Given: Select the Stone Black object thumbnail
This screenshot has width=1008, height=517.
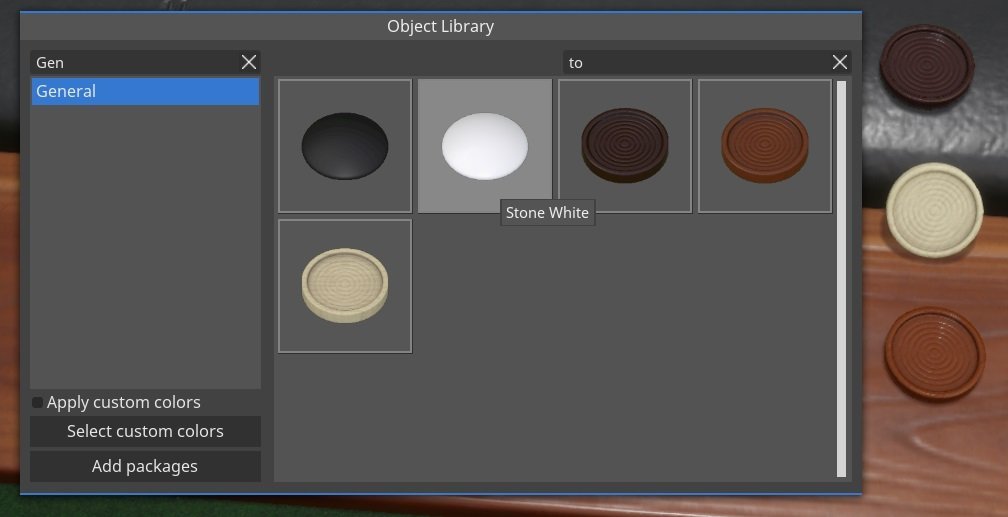Looking at the screenshot, I should (x=345, y=146).
